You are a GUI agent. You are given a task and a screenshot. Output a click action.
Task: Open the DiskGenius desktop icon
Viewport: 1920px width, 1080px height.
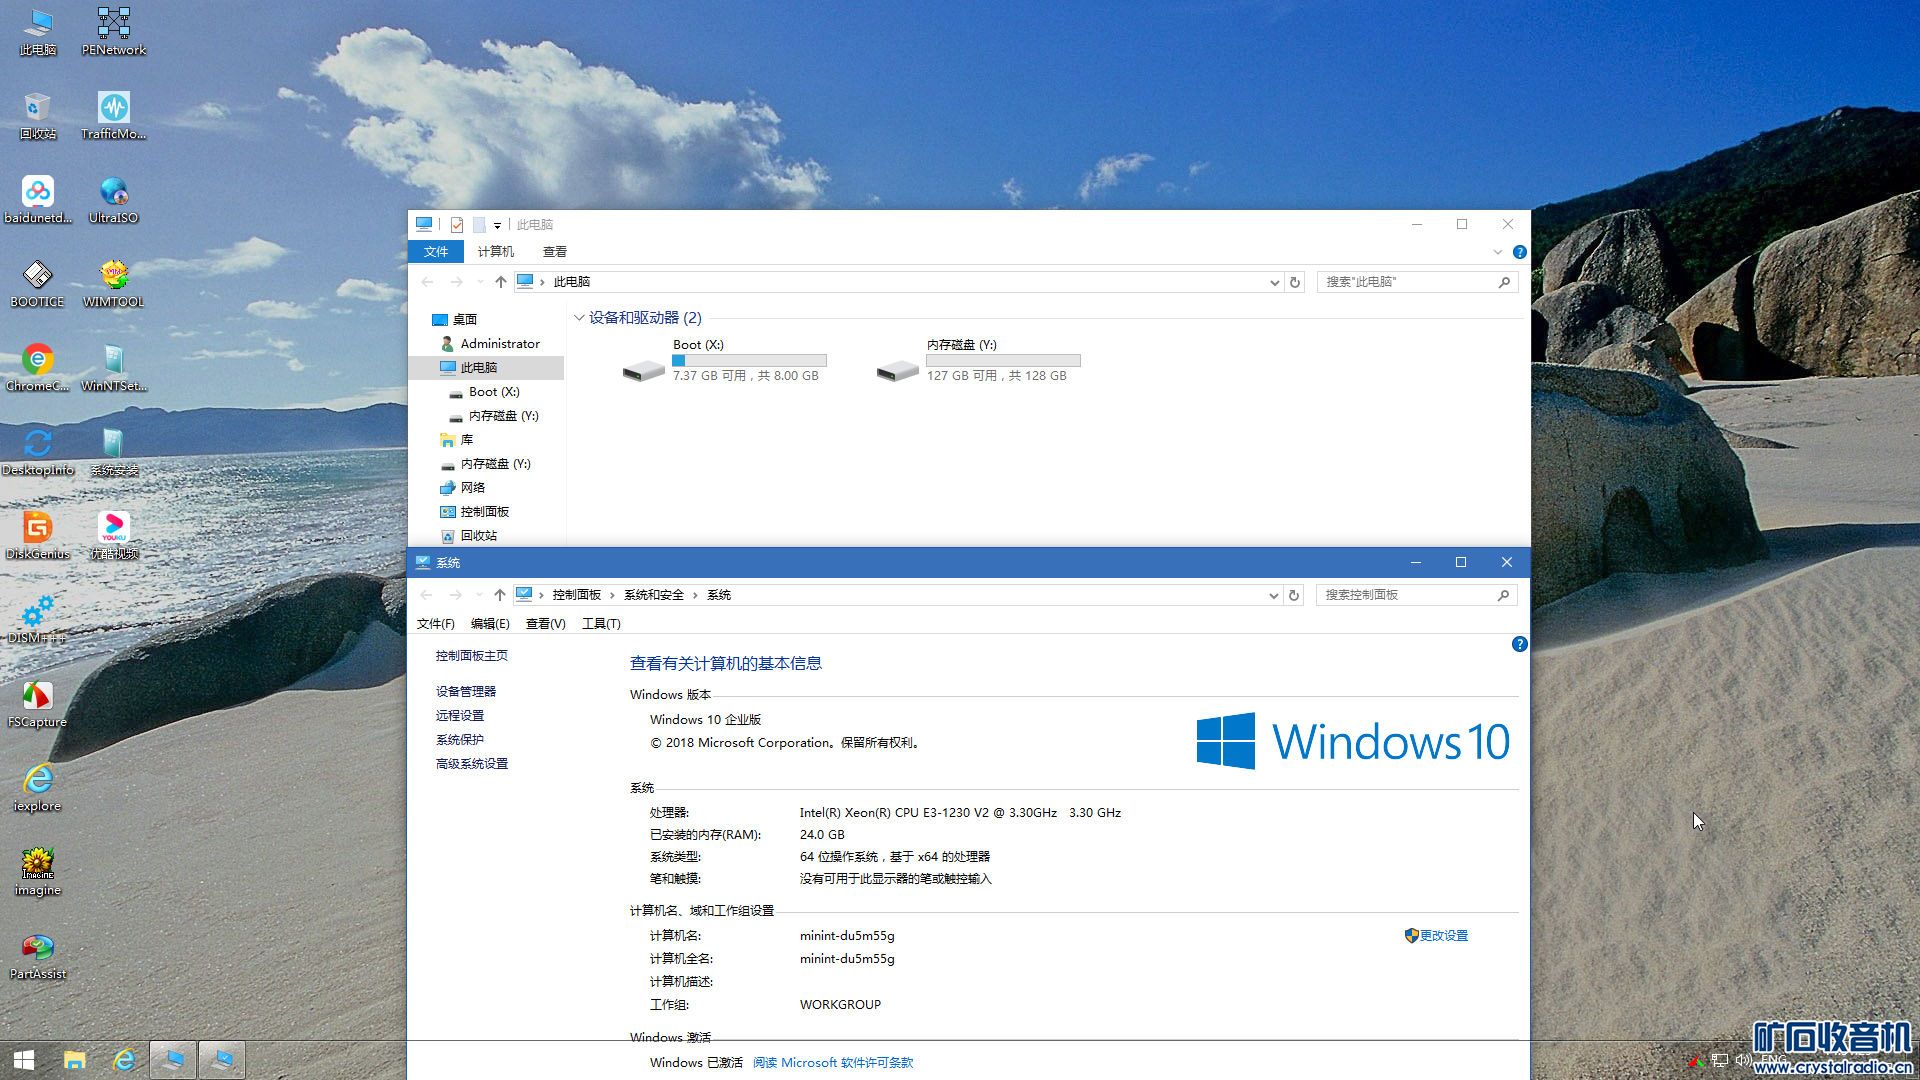pos(37,528)
